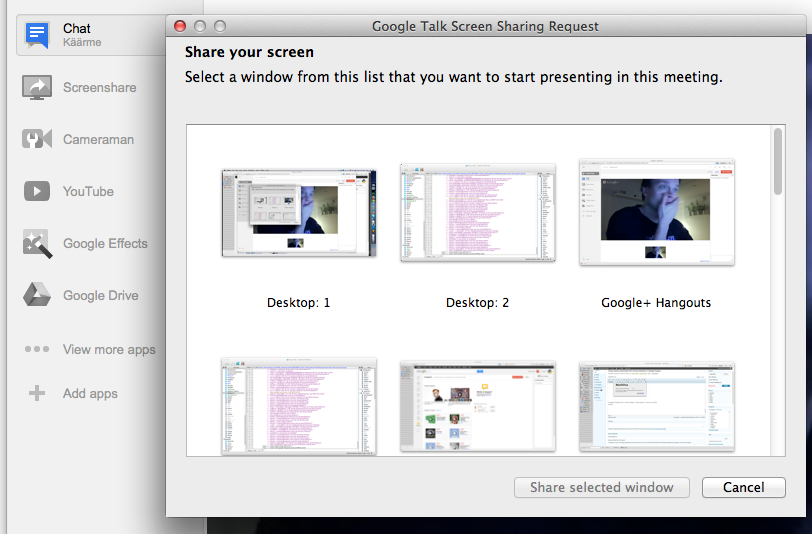Open the Screenshare label in sidebar
Image resolution: width=812 pixels, height=534 pixels.
tap(99, 88)
